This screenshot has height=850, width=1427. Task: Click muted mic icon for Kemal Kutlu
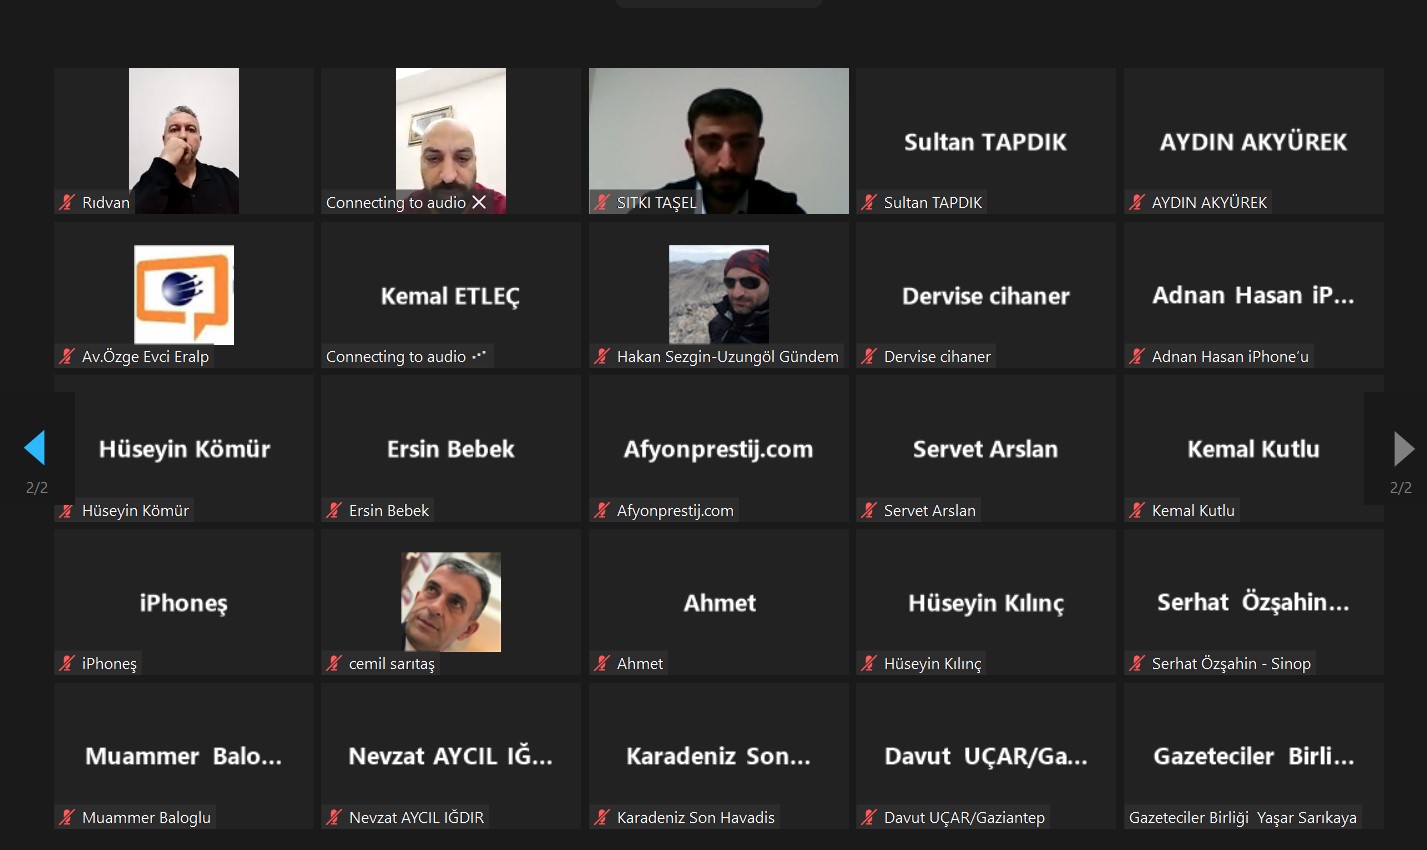pyautogui.click(x=1137, y=510)
